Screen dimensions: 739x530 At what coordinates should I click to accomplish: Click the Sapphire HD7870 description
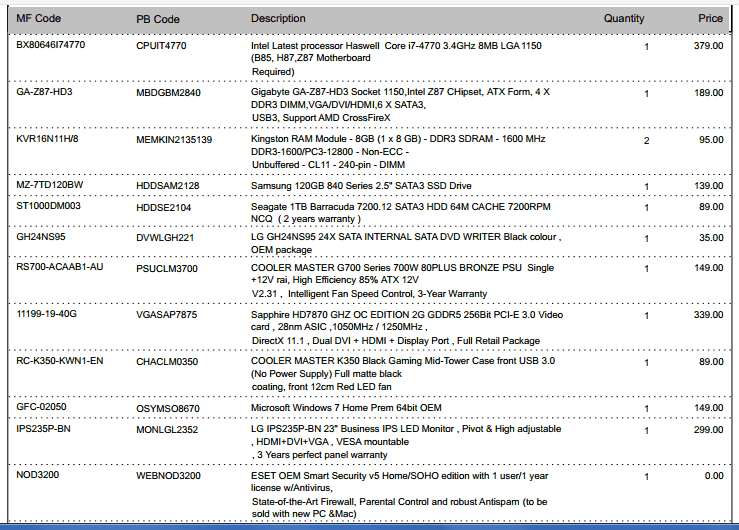click(x=407, y=327)
